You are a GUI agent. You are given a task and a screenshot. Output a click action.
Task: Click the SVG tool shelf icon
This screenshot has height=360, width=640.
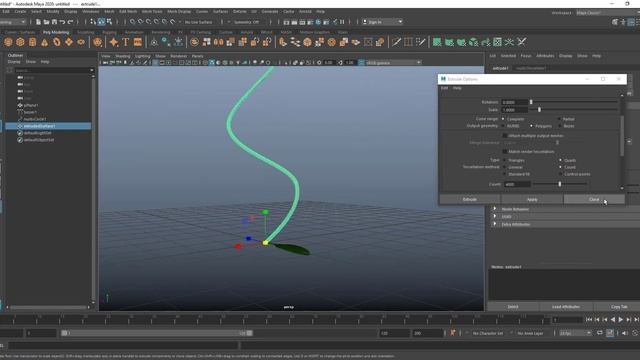[x=138, y=42]
